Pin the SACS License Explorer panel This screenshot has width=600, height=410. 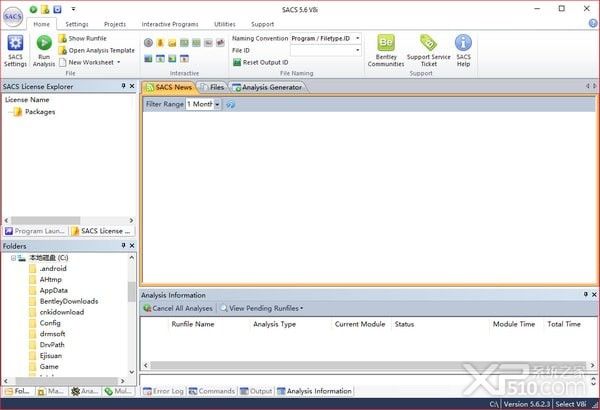tap(123, 86)
